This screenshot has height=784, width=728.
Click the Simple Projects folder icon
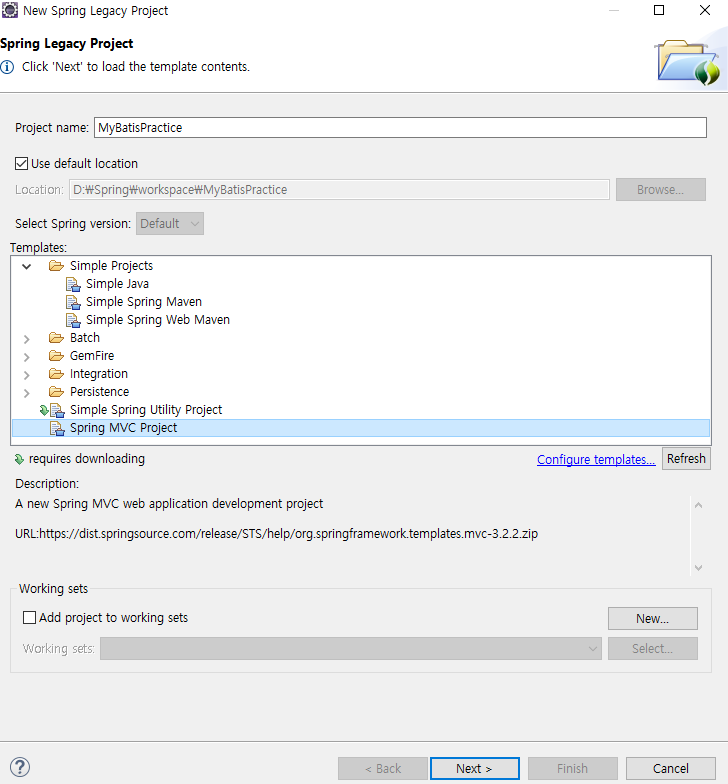click(56, 266)
